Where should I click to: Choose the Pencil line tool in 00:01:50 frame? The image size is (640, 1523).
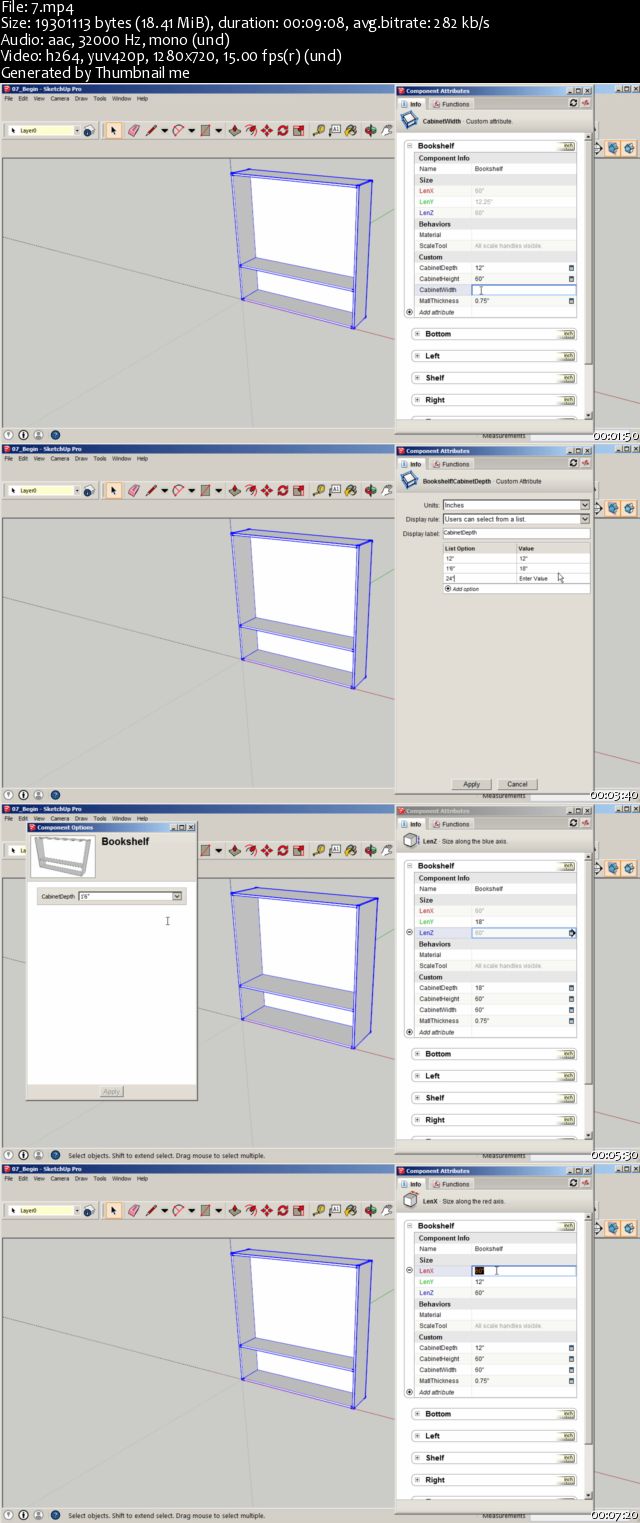coord(152,130)
